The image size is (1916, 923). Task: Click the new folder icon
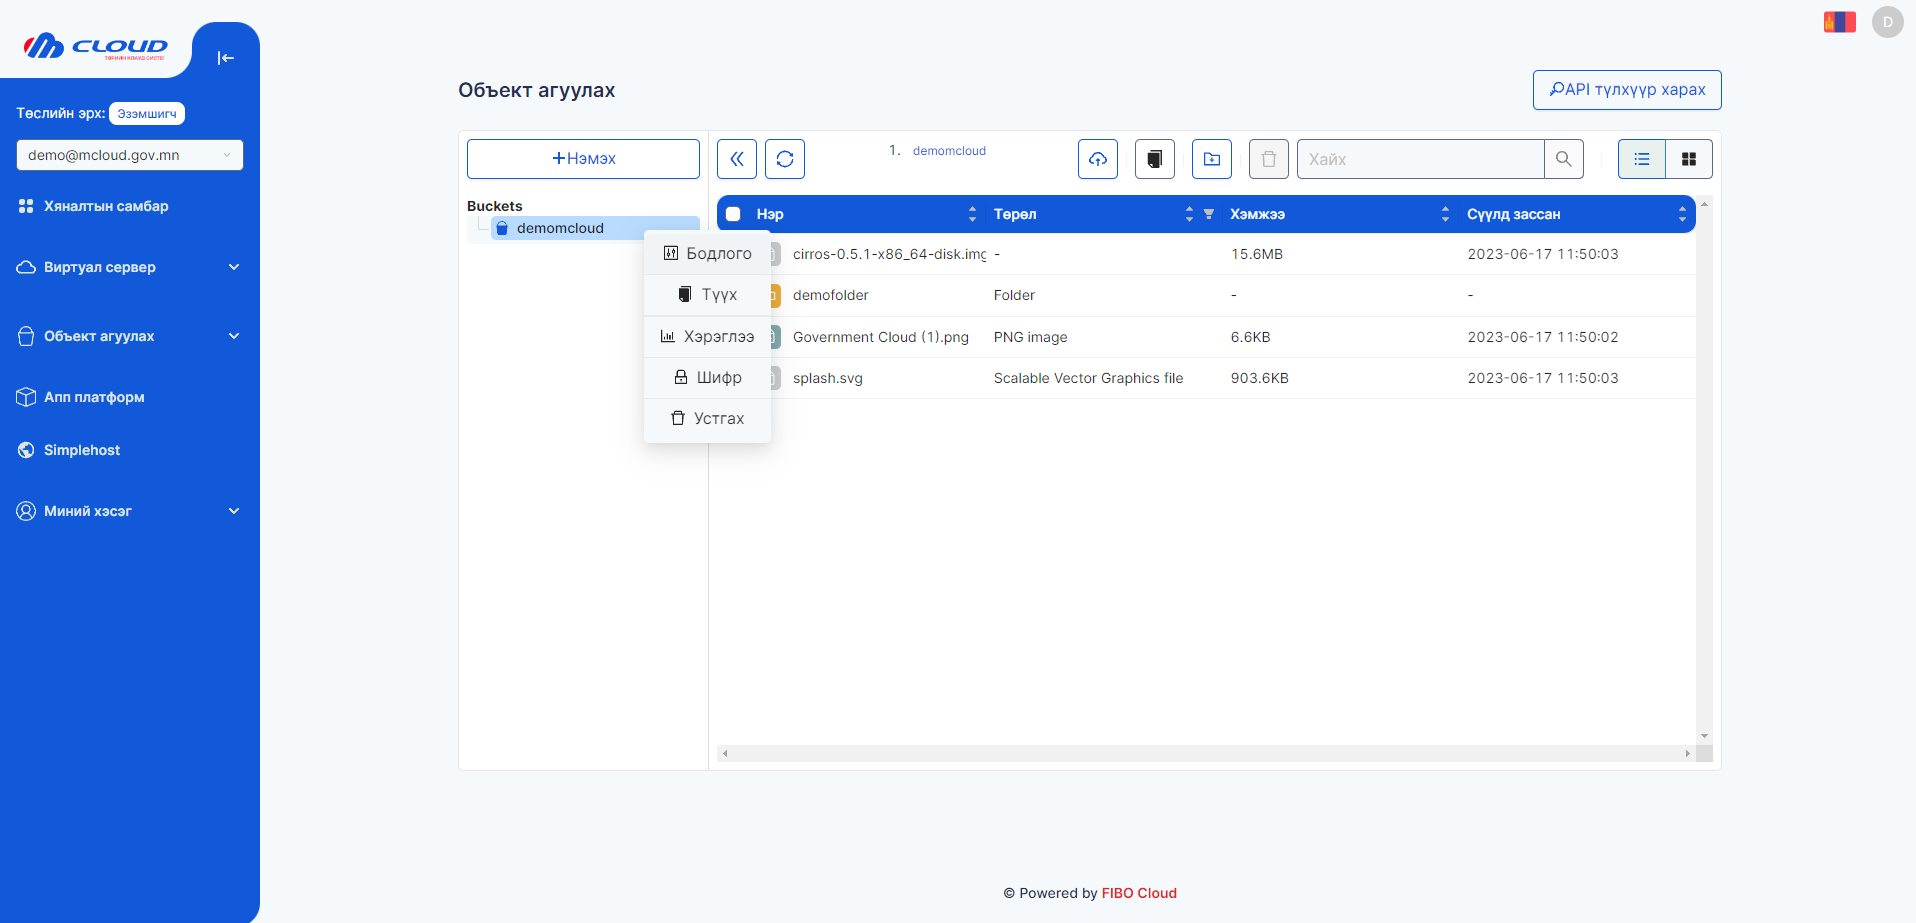click(1211, 159)
